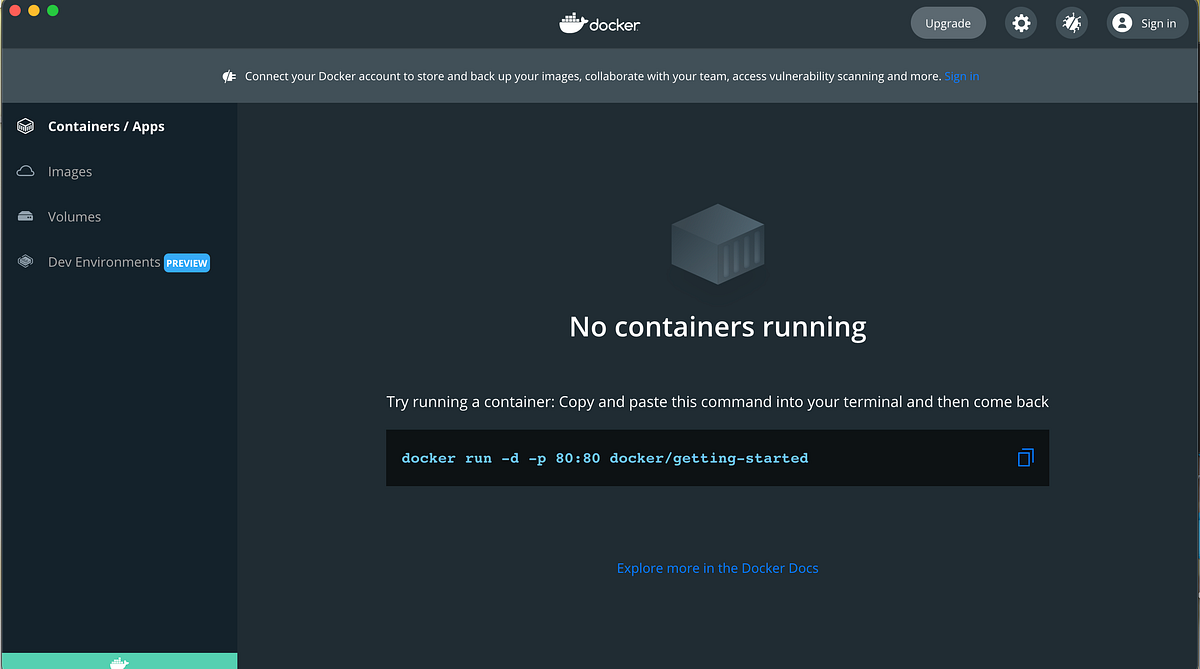Click the Sign in button at top right

(x=1147, y=22)
